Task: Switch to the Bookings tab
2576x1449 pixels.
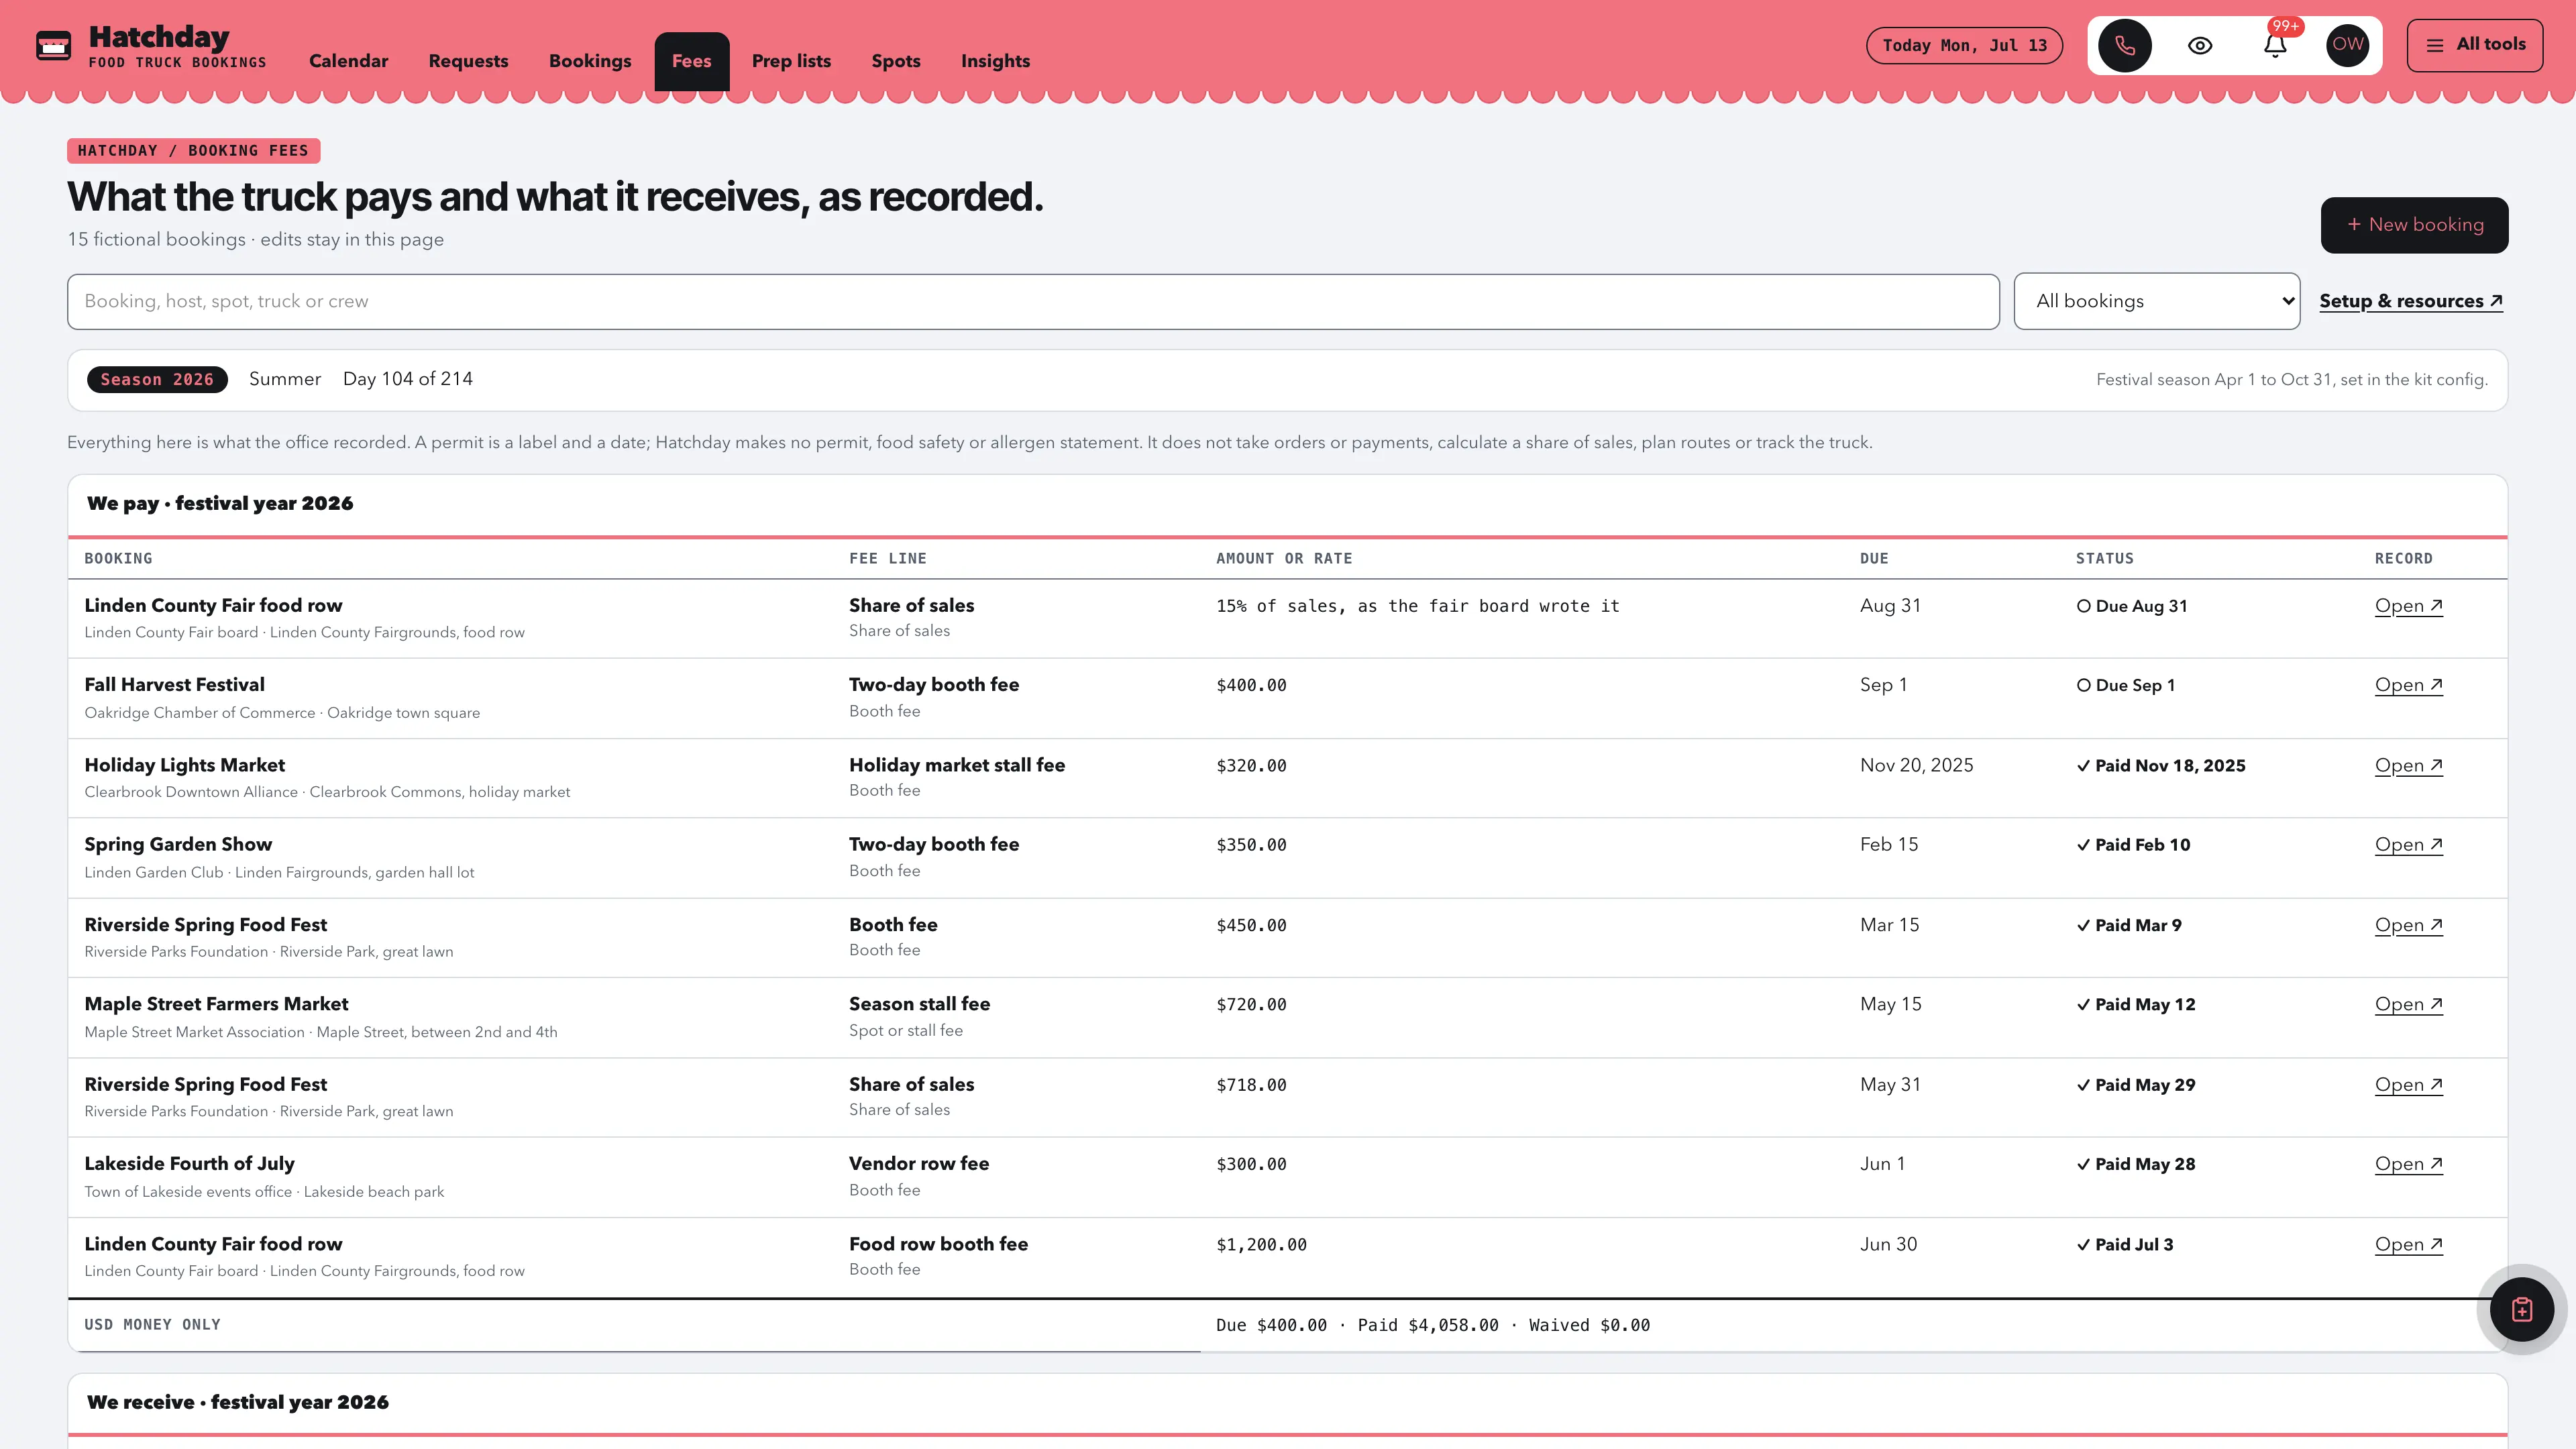Action: click(x=590, y=61)
